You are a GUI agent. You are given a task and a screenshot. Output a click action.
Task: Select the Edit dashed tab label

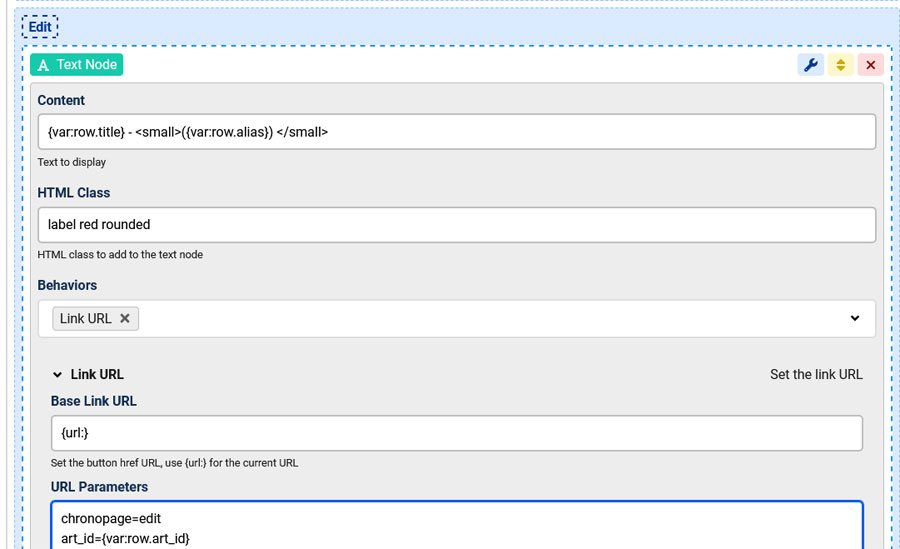(40, 27)
